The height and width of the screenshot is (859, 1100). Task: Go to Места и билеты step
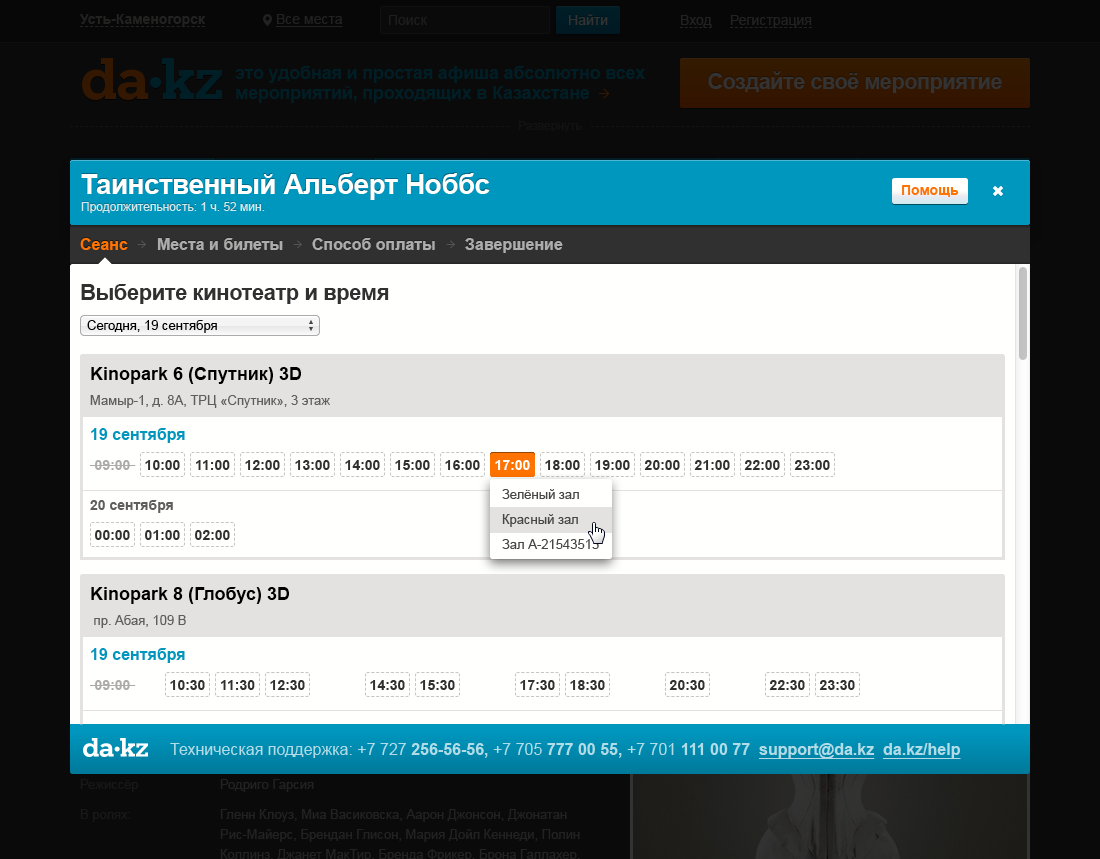pyautogui.click(x=220, y=244)
